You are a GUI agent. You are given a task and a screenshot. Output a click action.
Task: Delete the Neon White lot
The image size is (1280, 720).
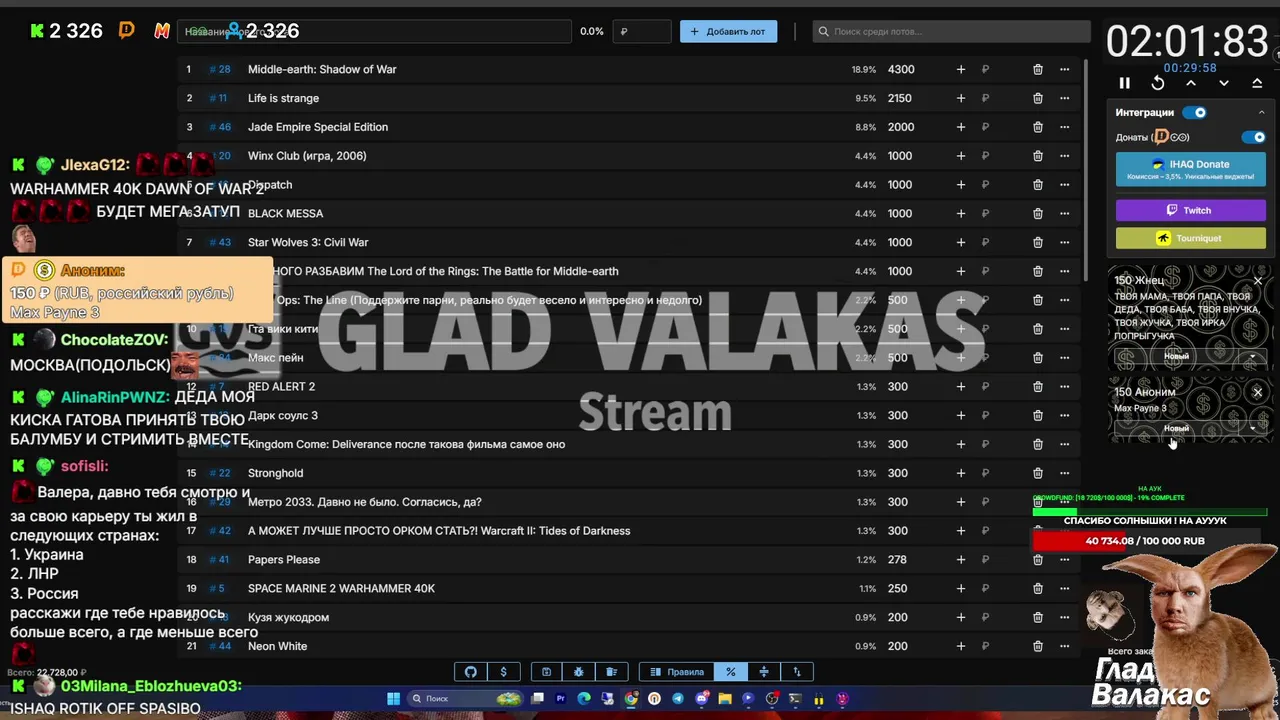coord(1038,646)
